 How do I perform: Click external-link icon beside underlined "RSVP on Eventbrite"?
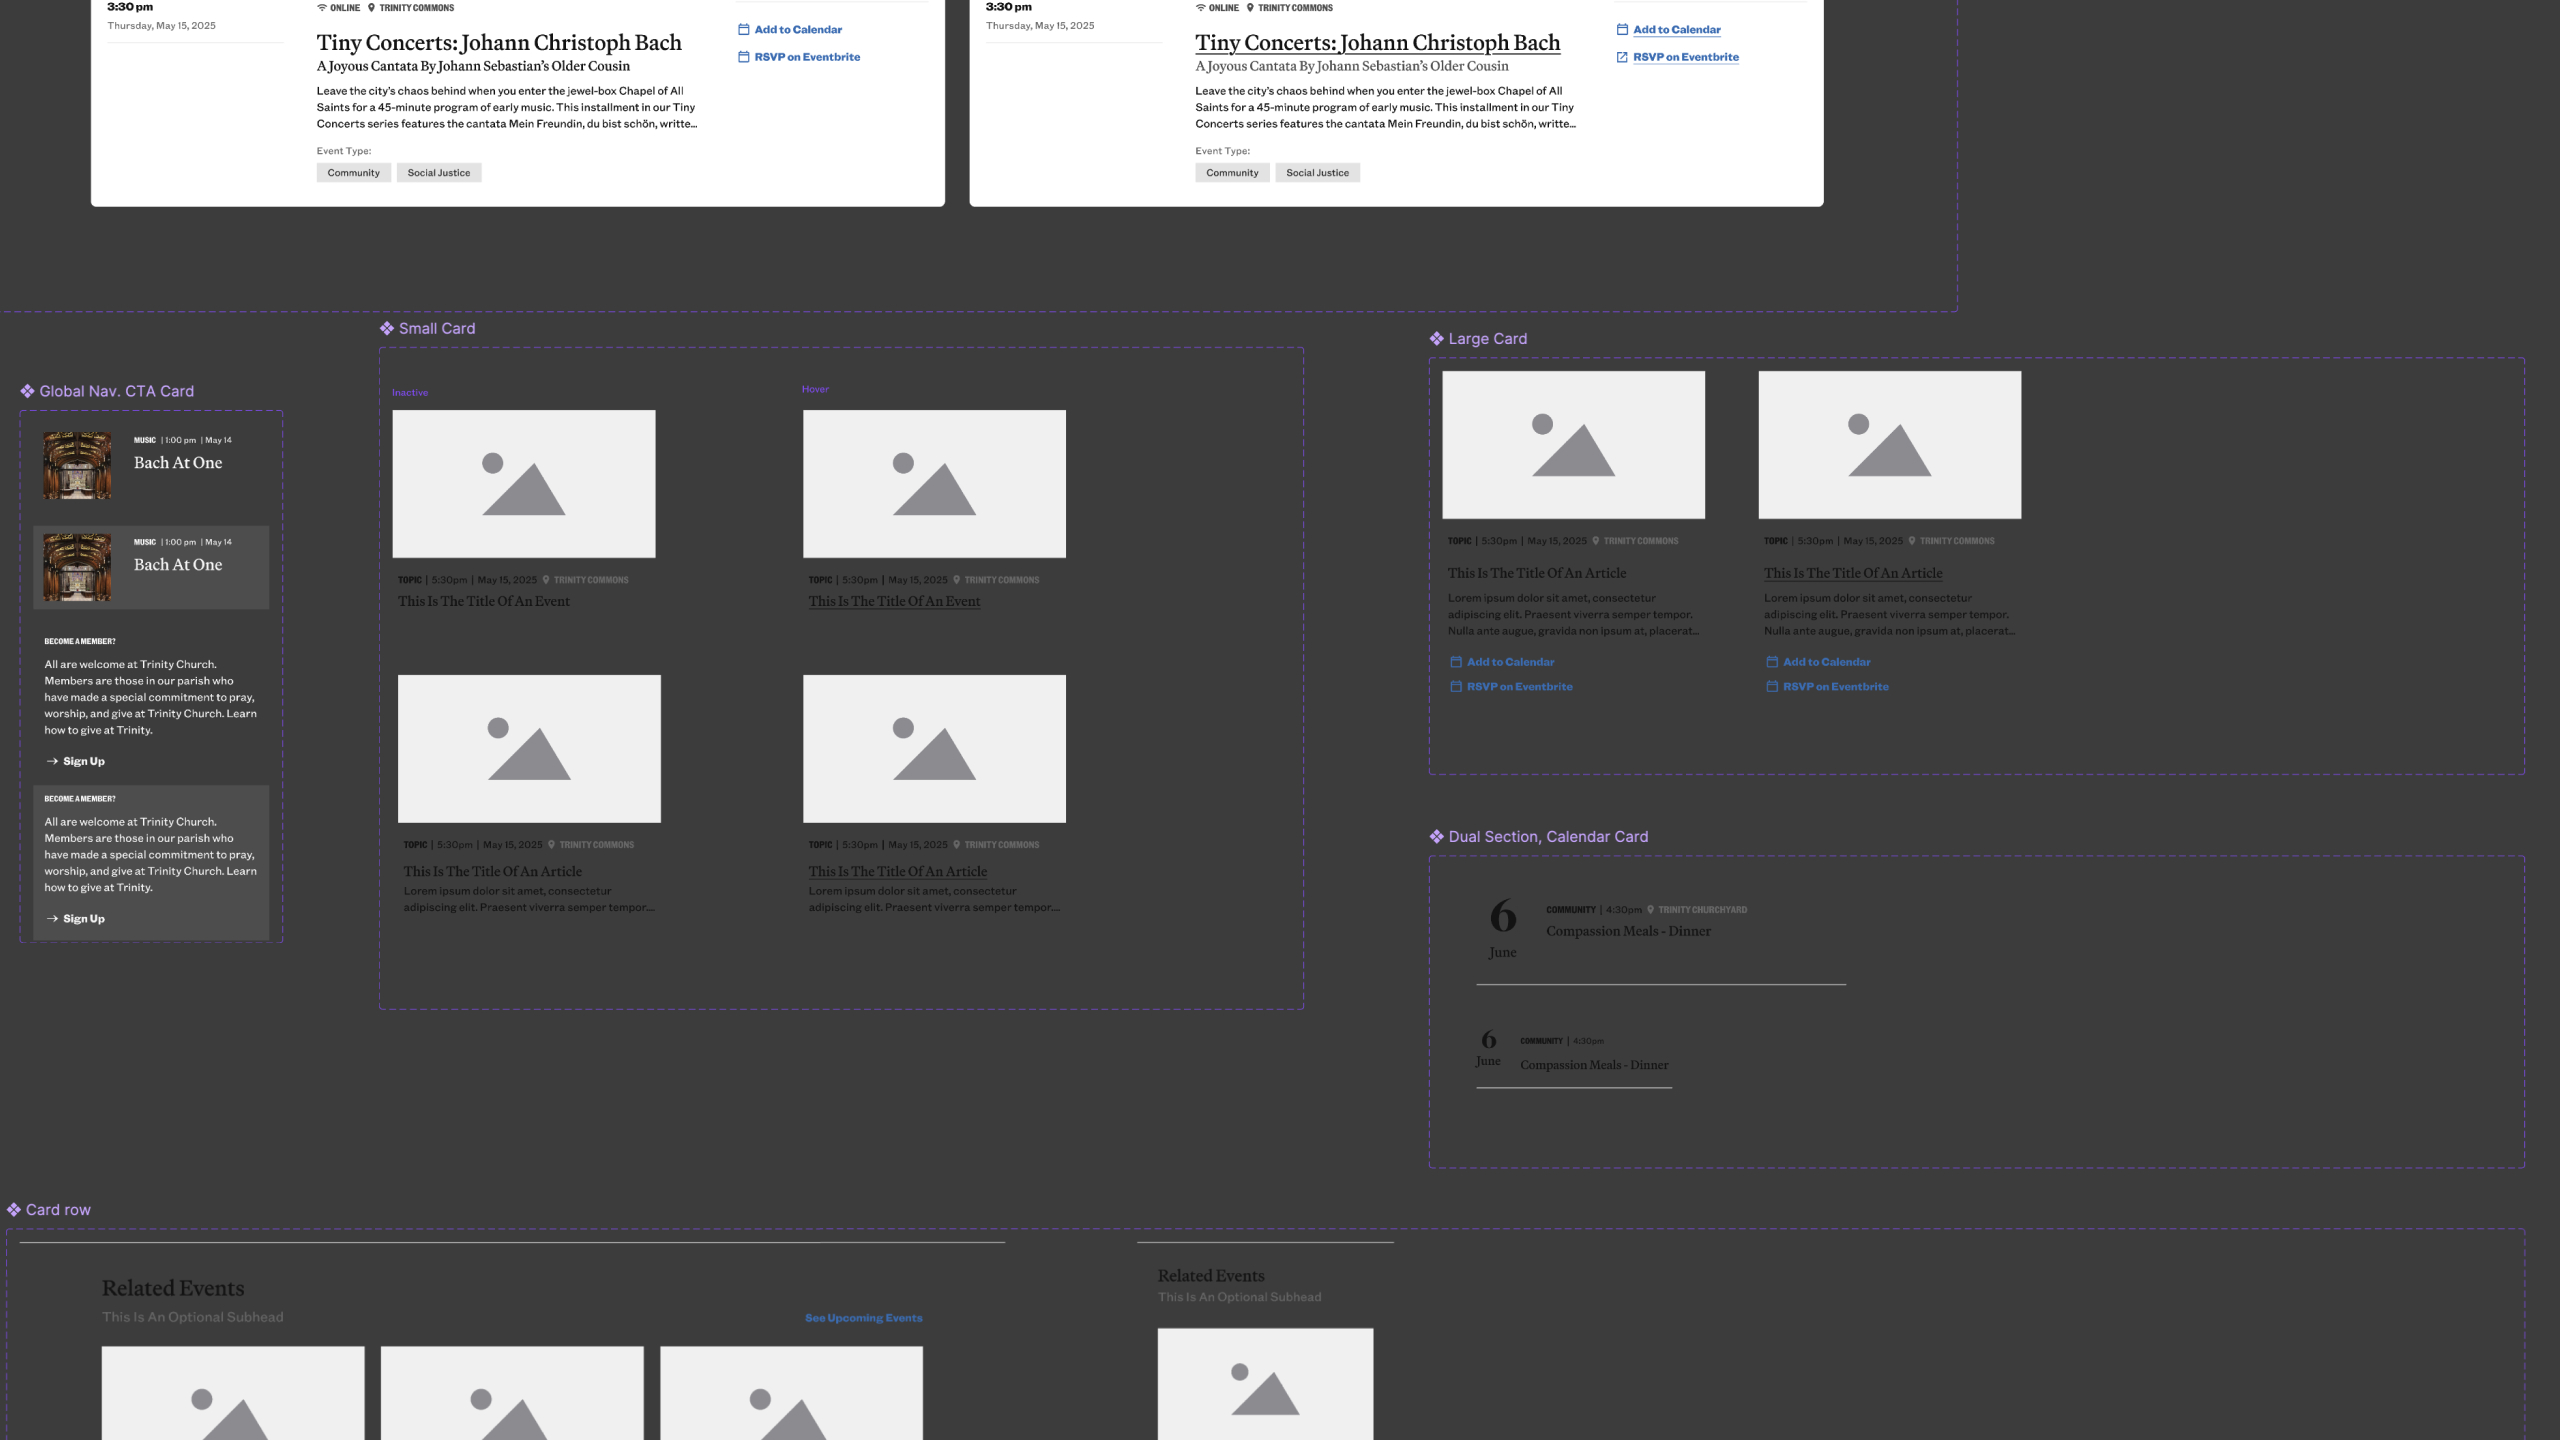pyautogui.click(x=1622, y=57)
